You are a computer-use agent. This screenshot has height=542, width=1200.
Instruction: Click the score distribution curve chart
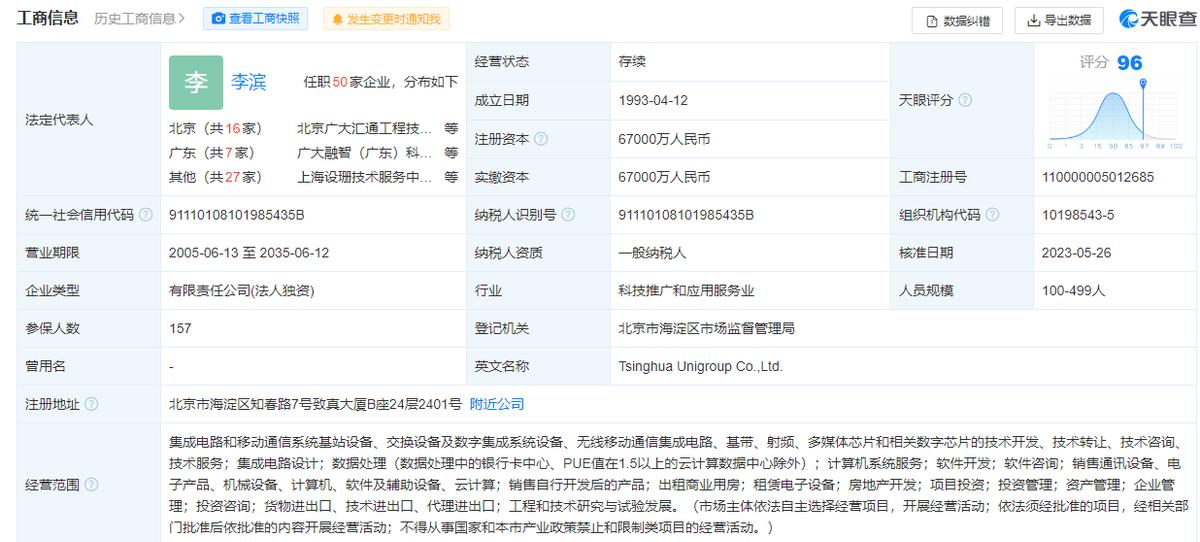(1115, 113)
